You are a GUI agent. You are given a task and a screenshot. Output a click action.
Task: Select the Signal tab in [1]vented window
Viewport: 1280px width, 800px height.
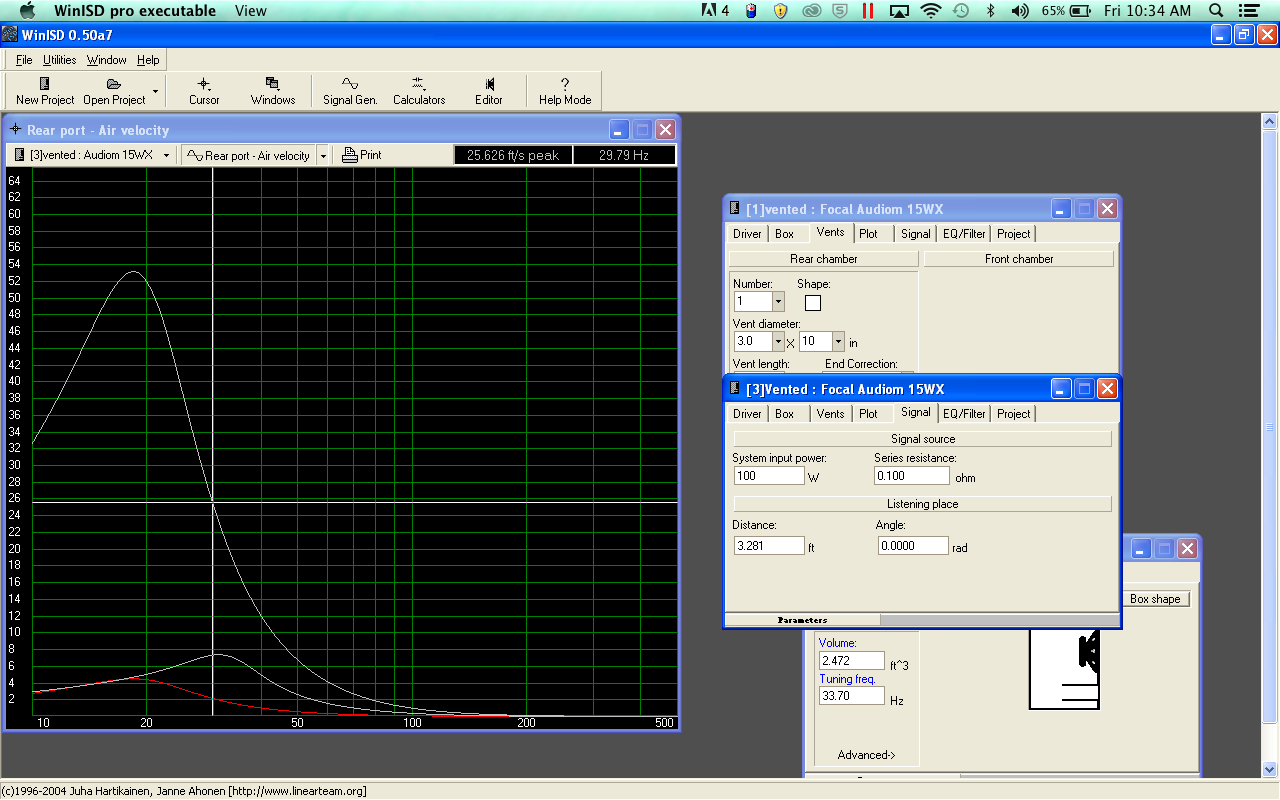coord(915,233)
